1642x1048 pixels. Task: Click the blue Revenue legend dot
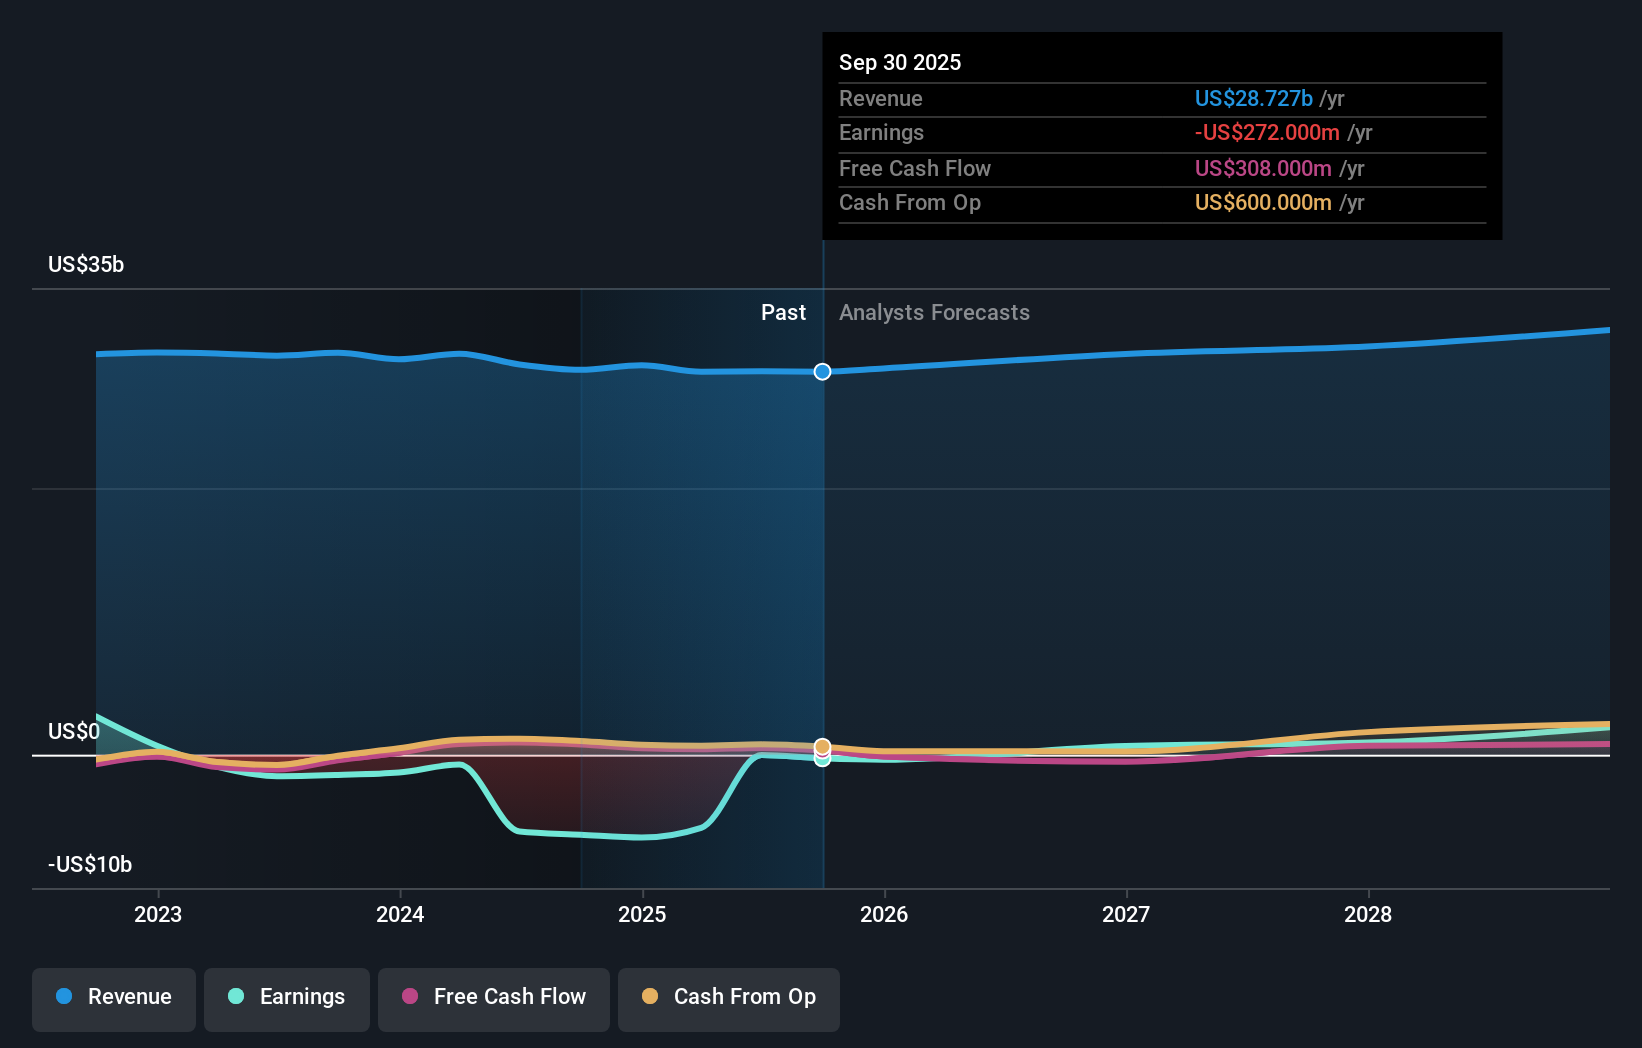64,997
